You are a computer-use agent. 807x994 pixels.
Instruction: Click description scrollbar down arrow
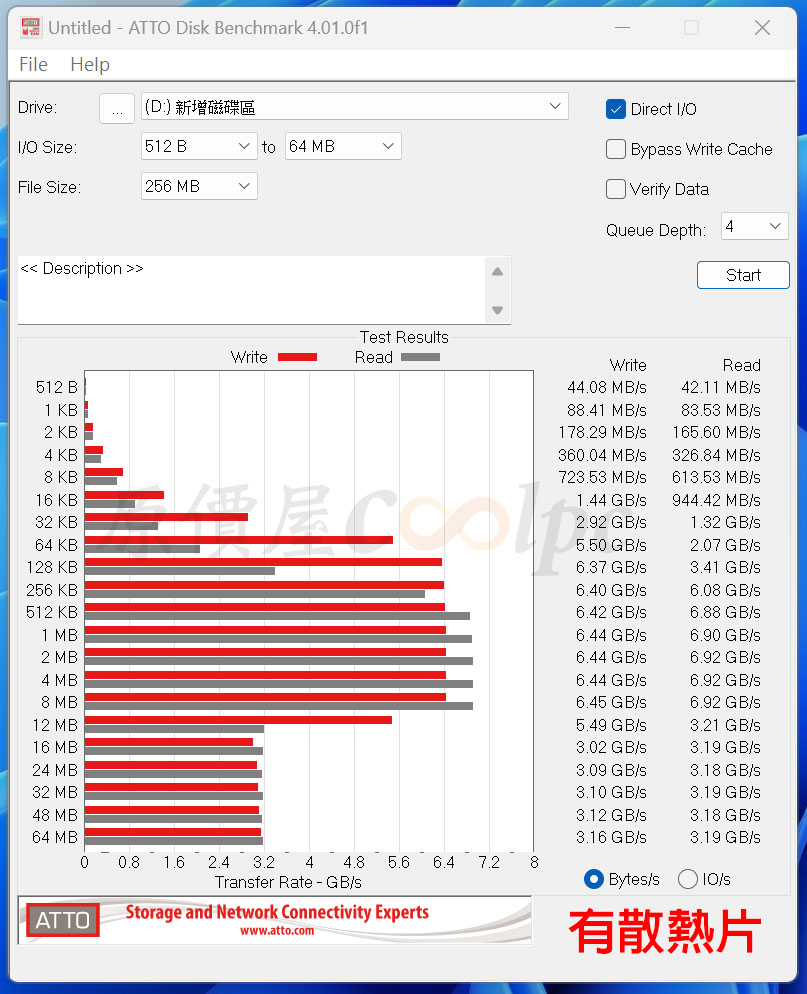(498, 310)
